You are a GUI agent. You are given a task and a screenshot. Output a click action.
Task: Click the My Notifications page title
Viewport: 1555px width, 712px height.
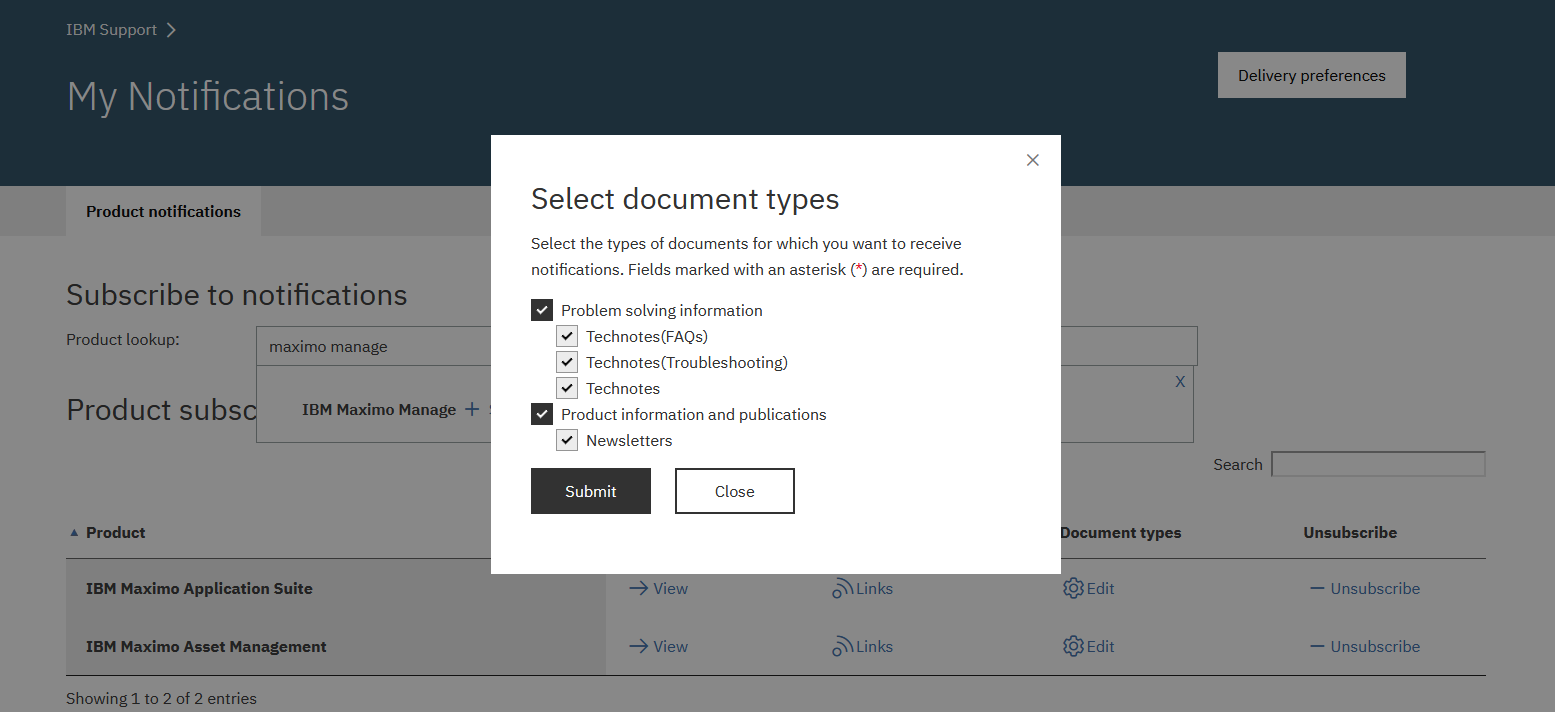(208, 96)
